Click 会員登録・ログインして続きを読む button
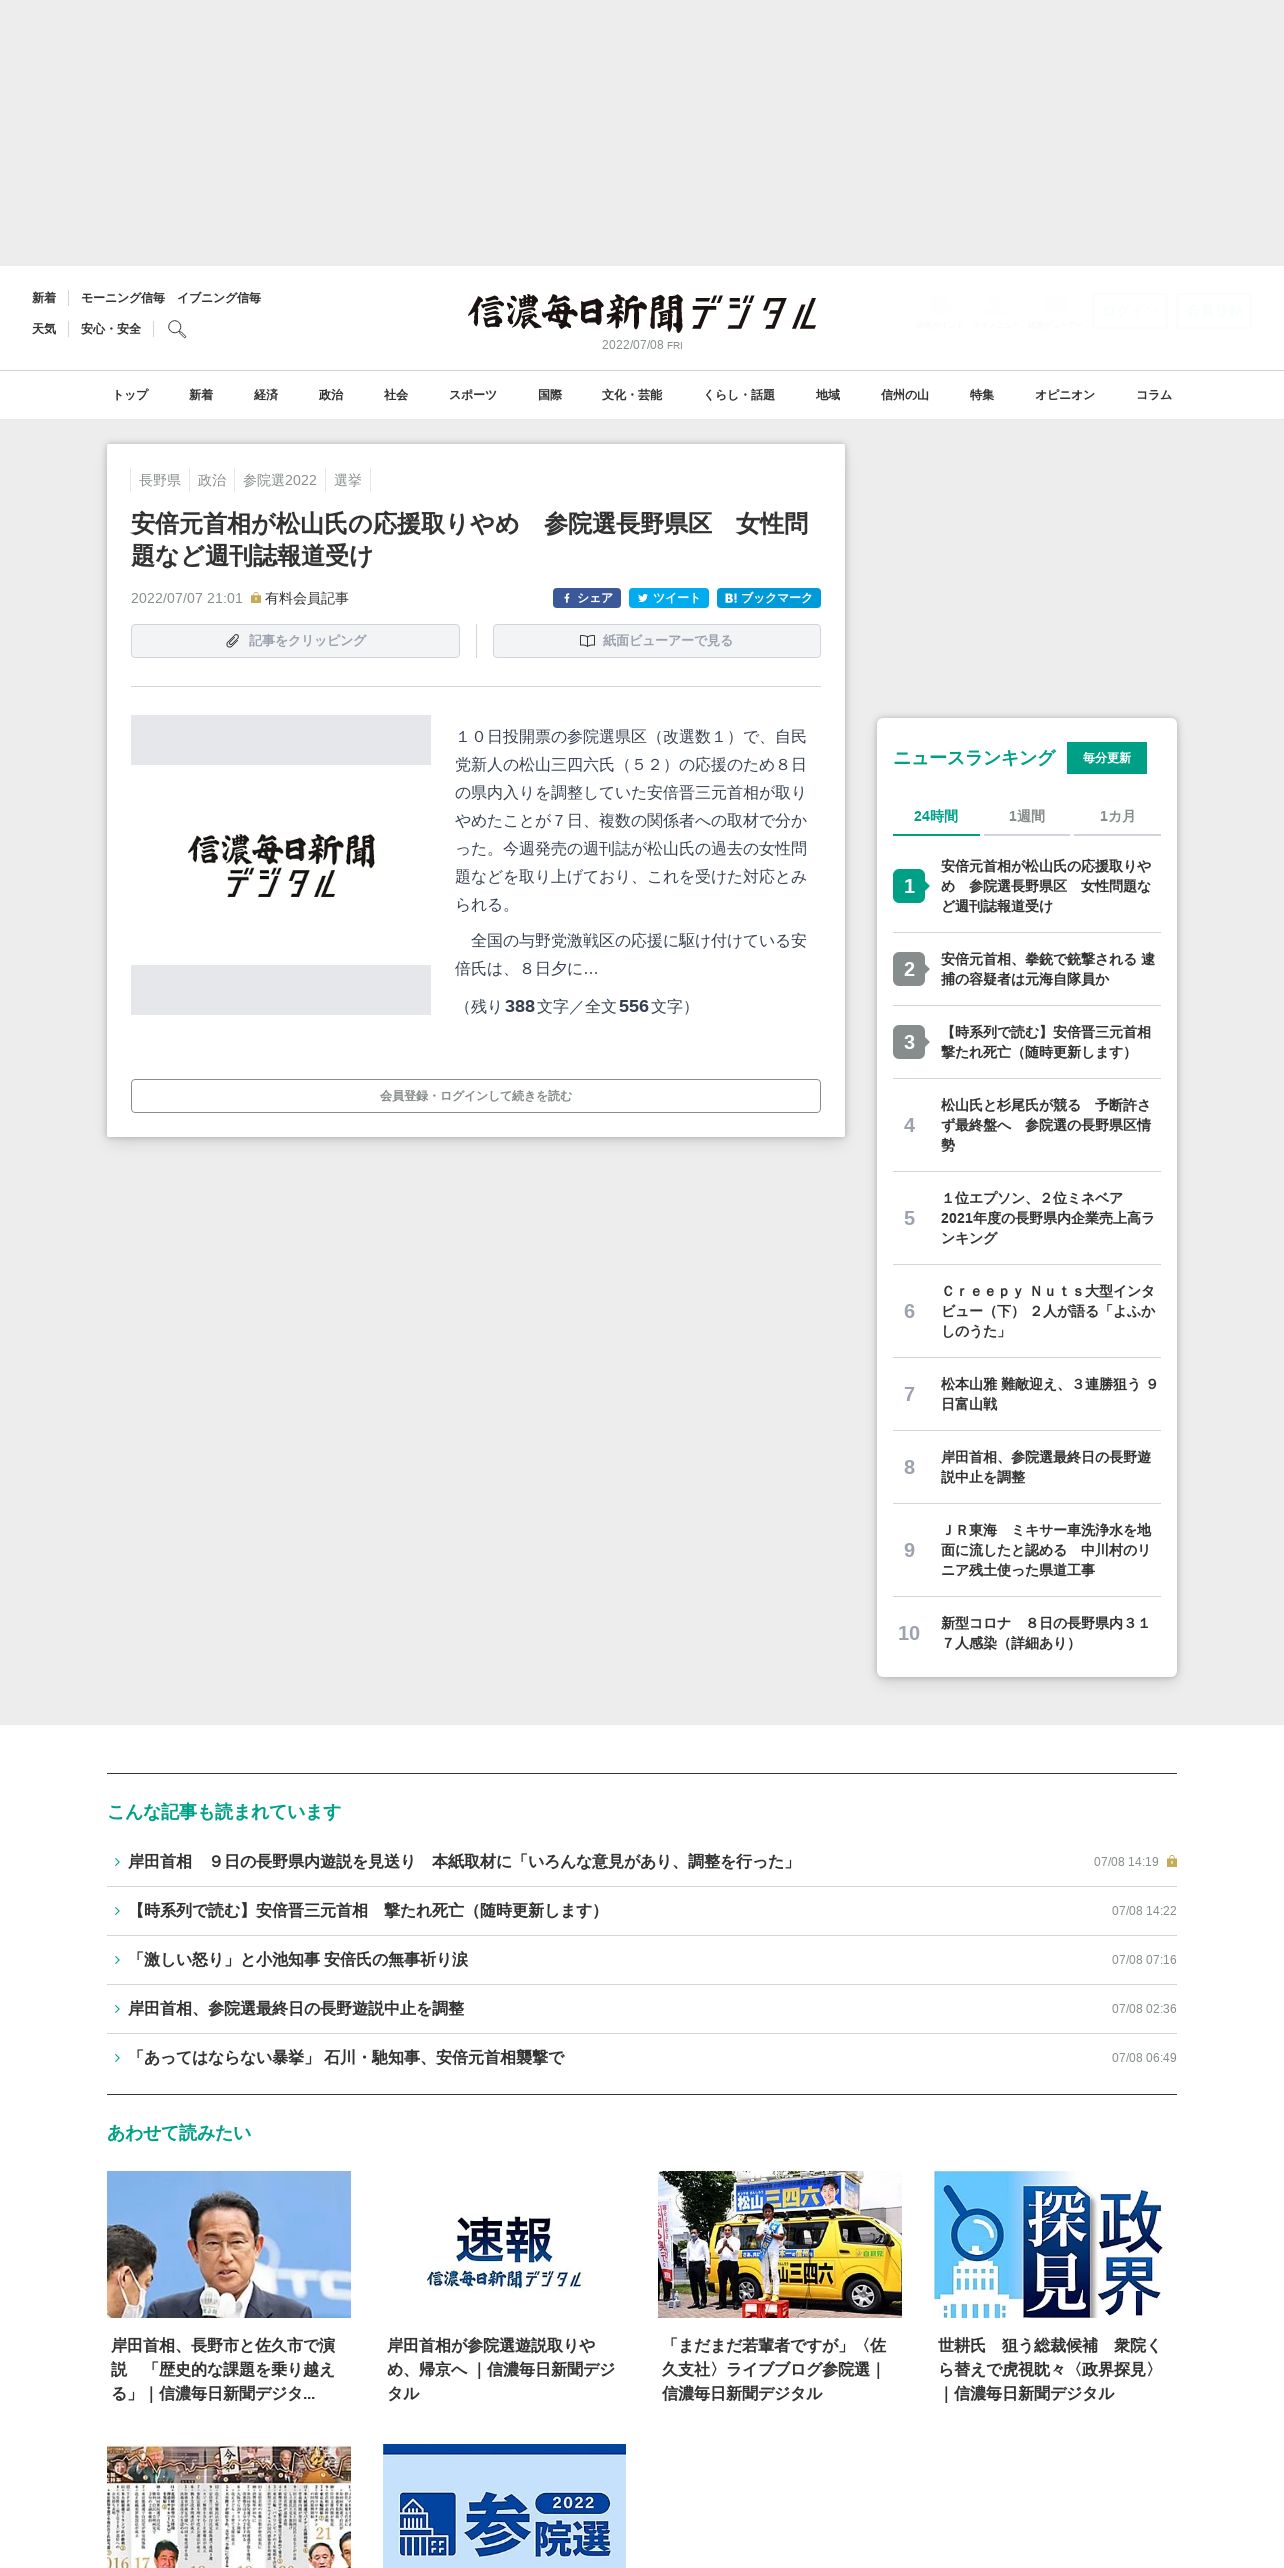1284x2568 pixels. click(x=476, y=1096)
